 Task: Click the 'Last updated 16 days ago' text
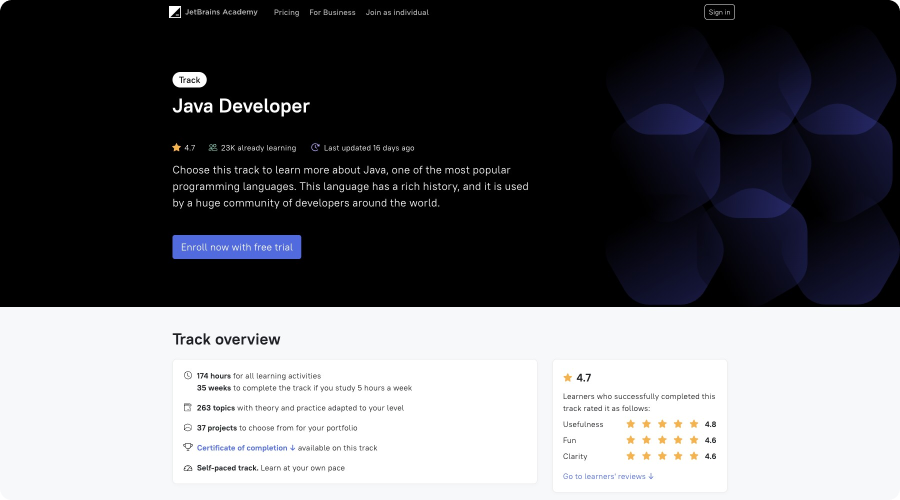click(x=369, y=148)
